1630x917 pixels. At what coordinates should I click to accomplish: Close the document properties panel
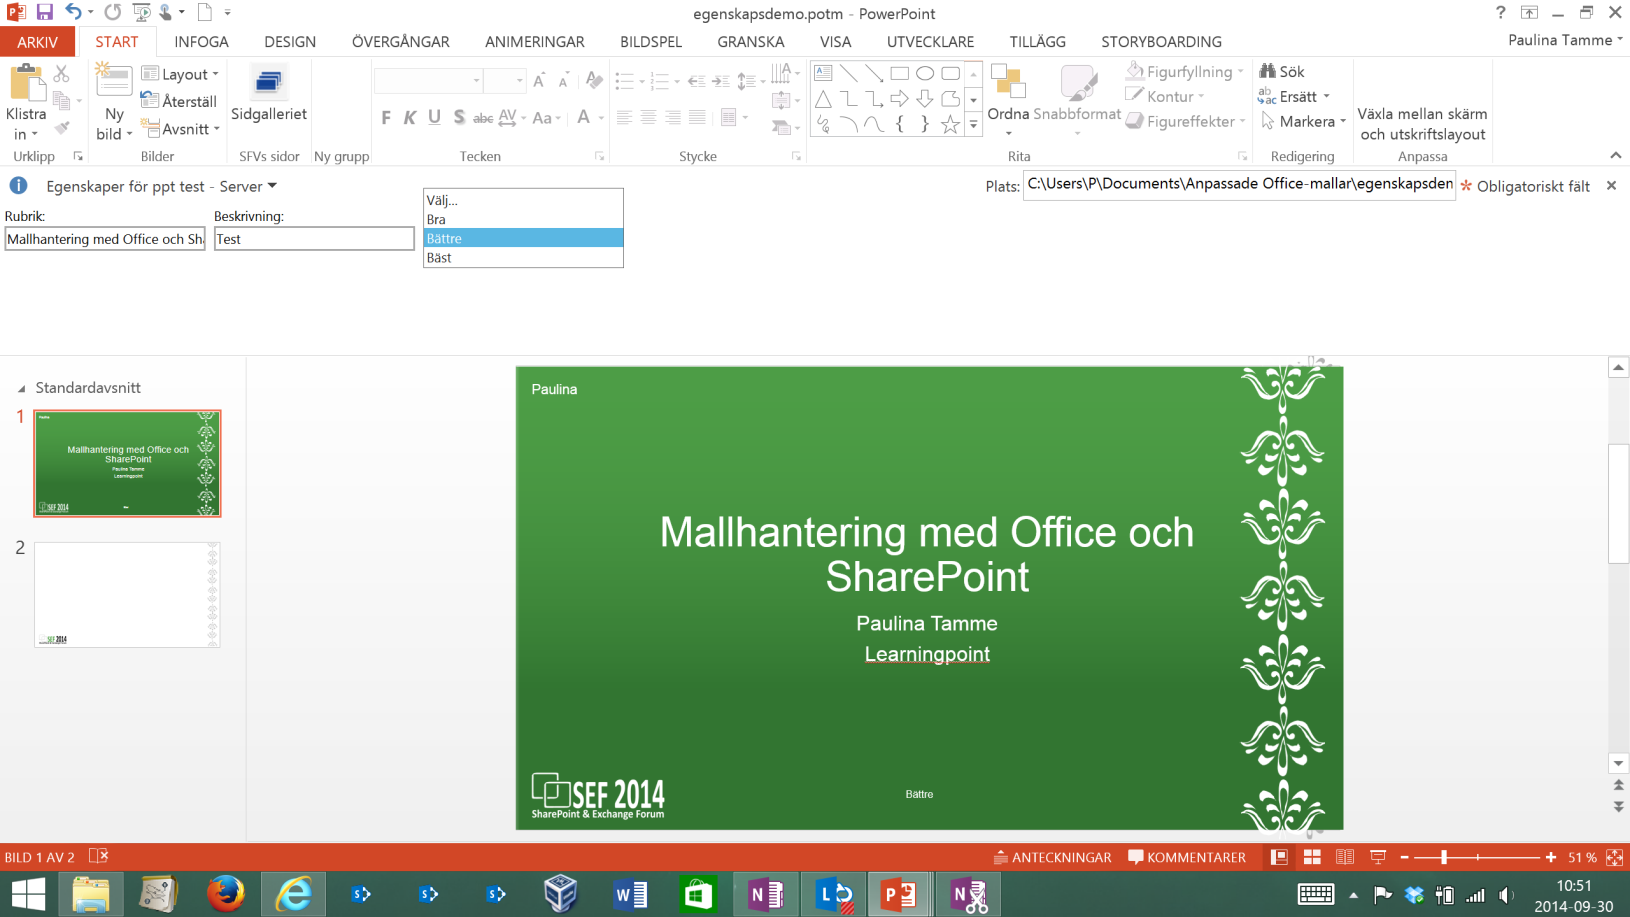coord(1611,186)
